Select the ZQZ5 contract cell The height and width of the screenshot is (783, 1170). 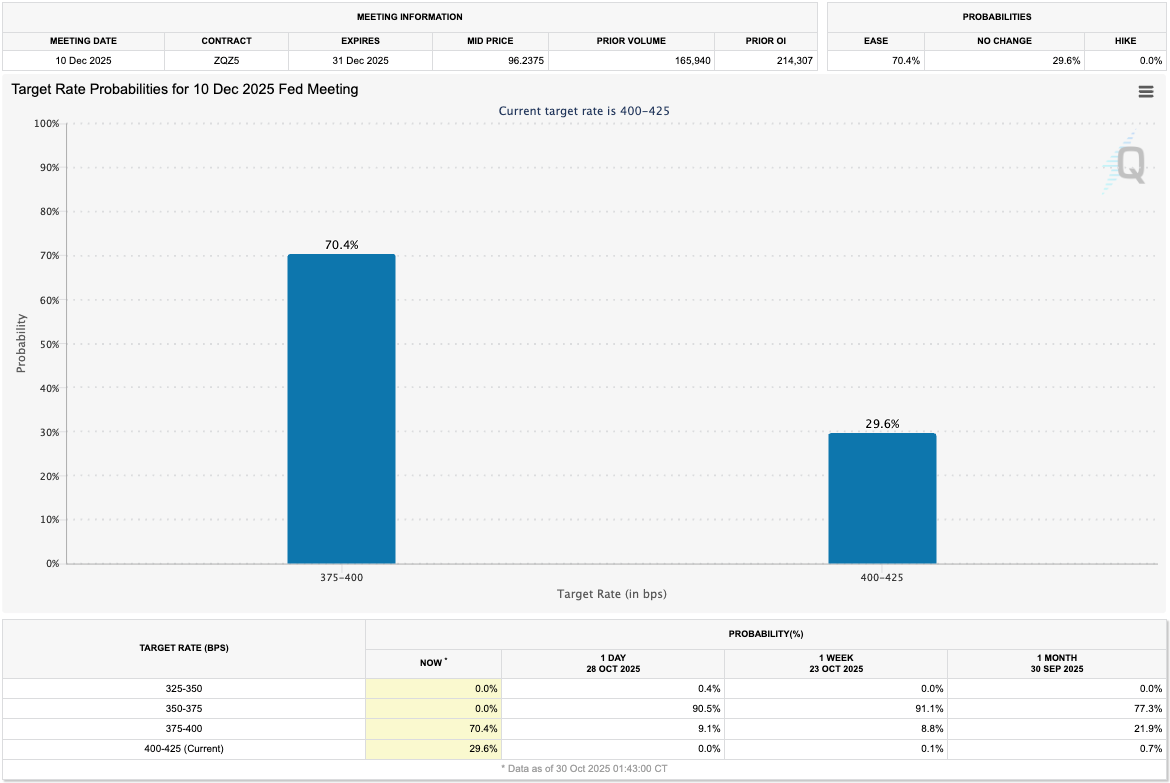coord(227,60)
